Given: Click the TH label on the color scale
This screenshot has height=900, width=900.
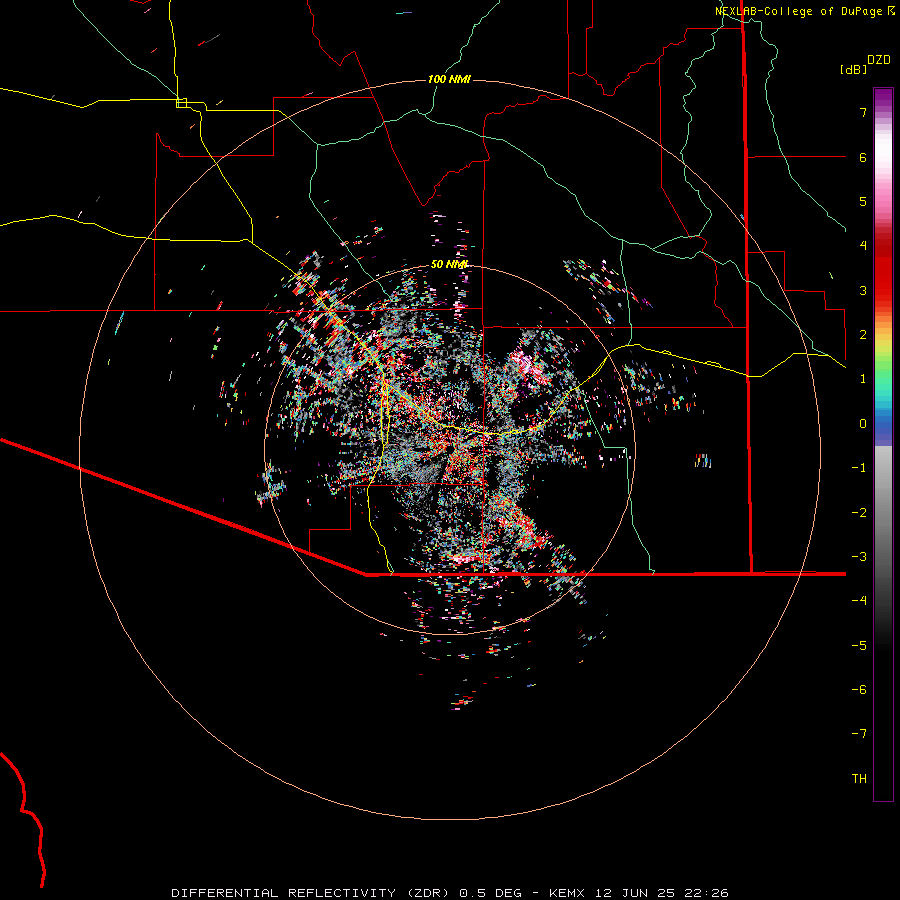Looking at the screenshot, I should (859, 779).
